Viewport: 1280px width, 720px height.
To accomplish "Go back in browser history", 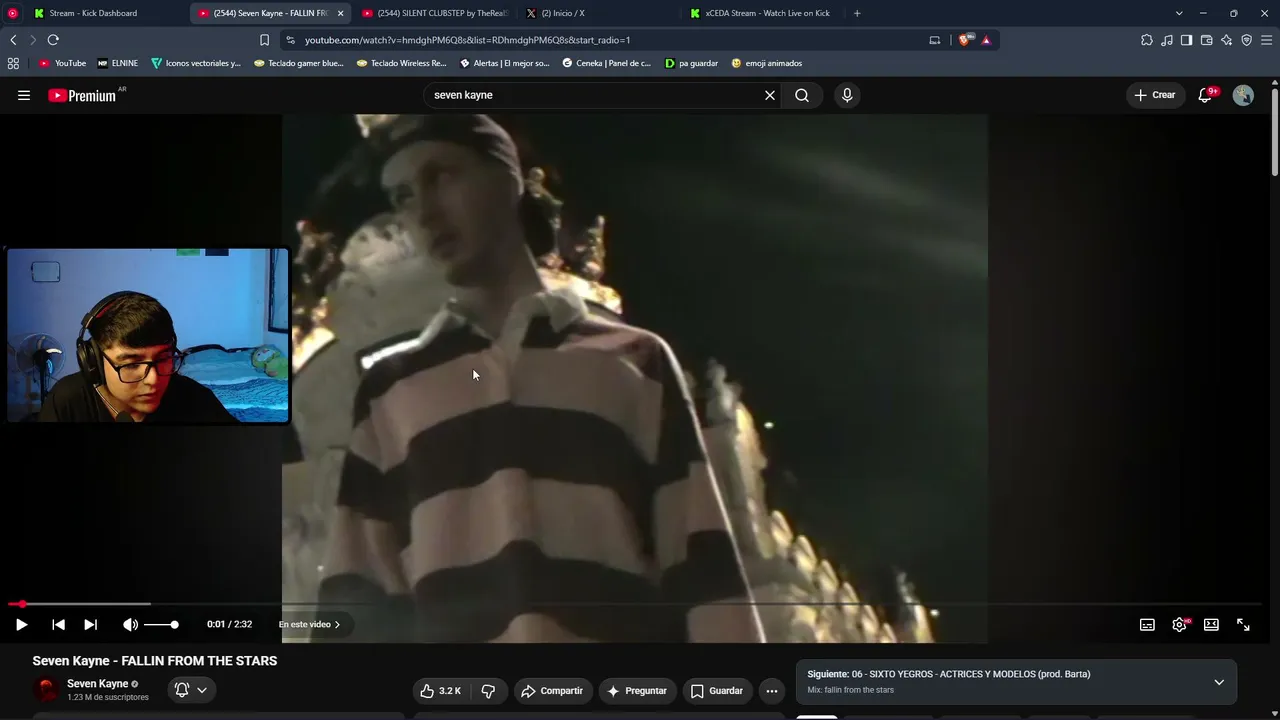I will tap(13, 40).
